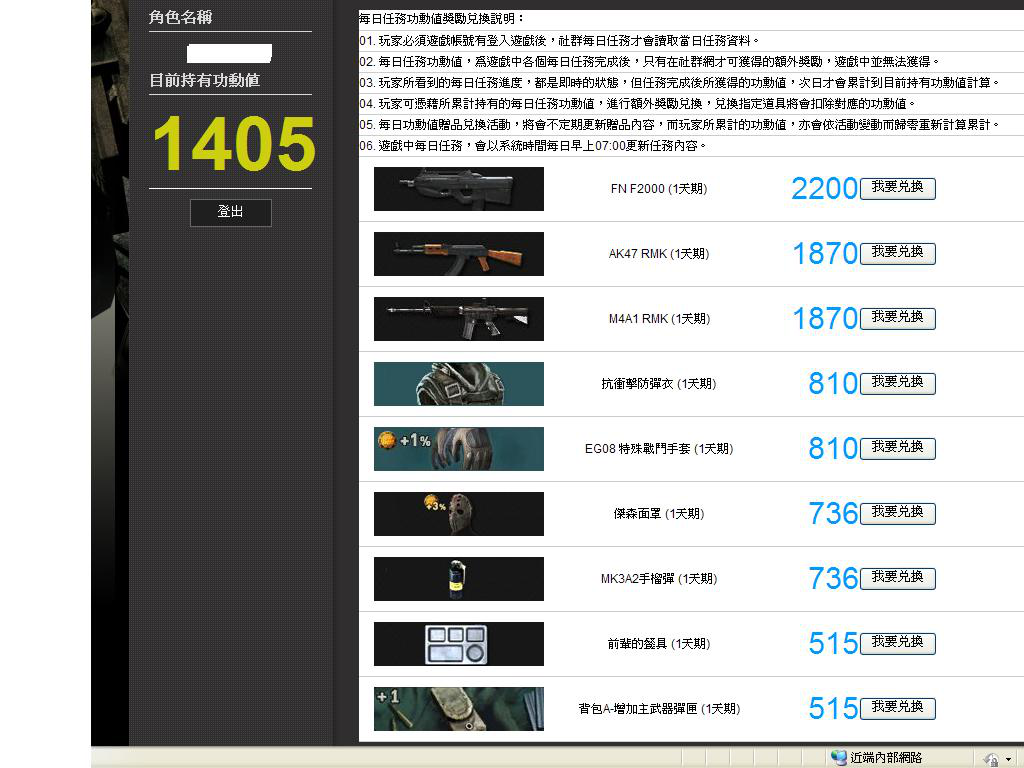Click the EG08 特殊戰鬥手套 gloves thumbnail
The height and width of the screenshot is (768, 1024).
tap(458, 449)
